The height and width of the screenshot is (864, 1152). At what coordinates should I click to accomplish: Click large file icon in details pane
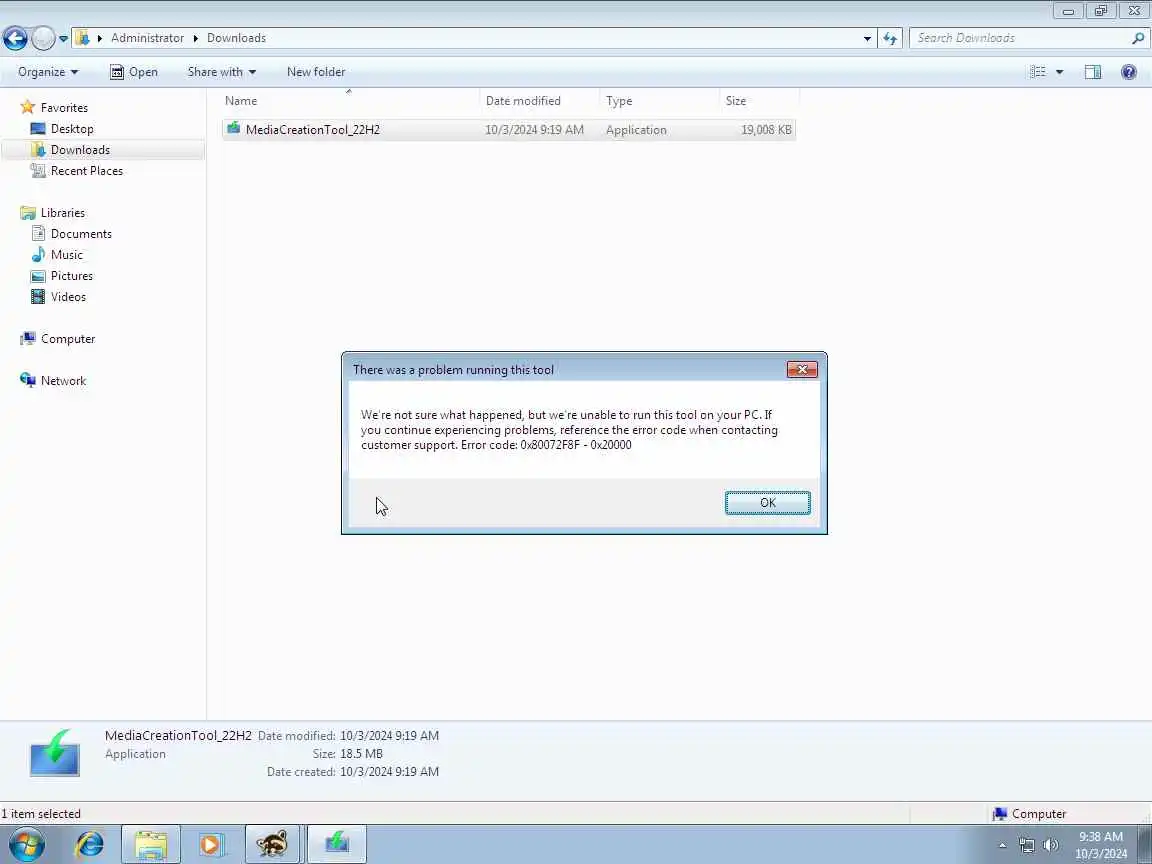point(54,753)
